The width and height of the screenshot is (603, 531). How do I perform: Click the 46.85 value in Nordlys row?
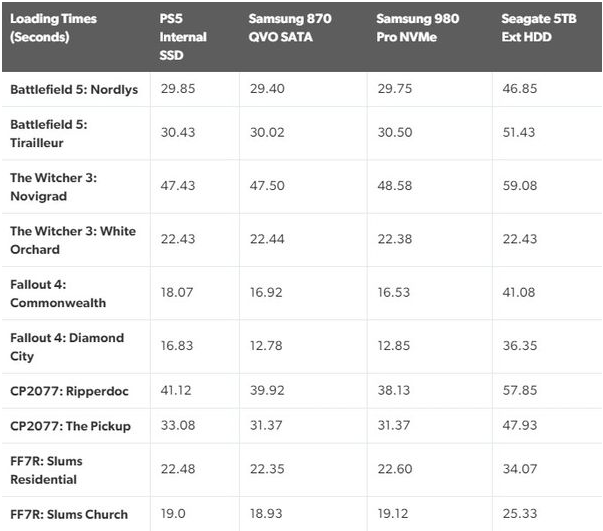click(520, 88)
